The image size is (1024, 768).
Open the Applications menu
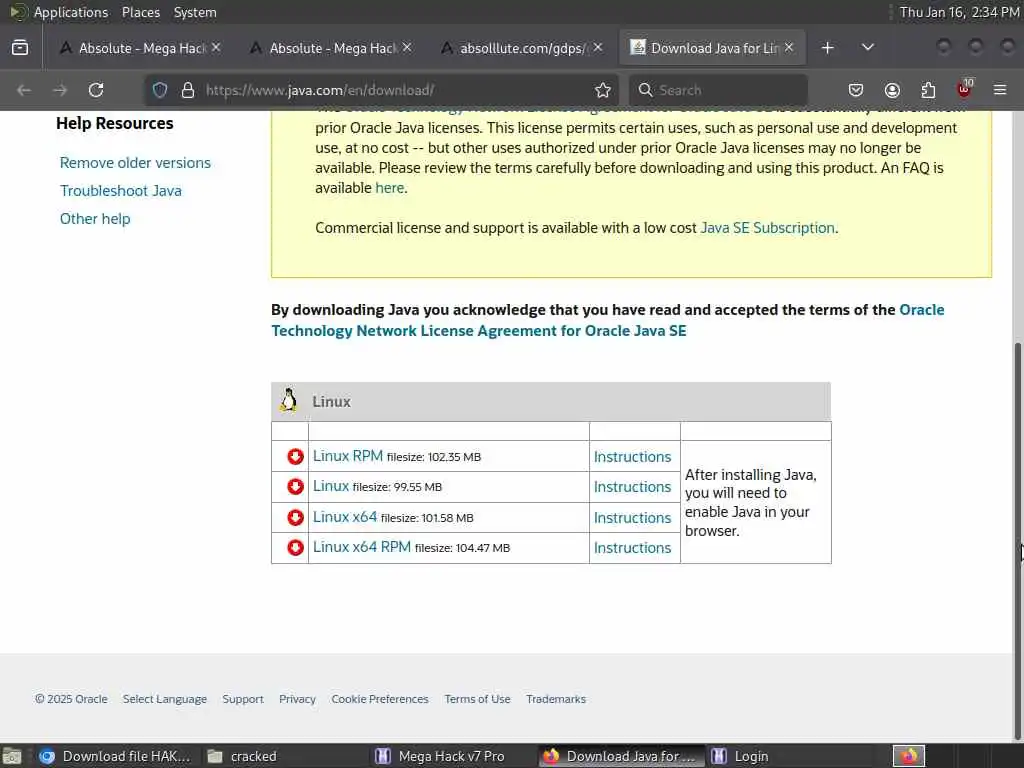pyautogui.click(x=71, y=12)
